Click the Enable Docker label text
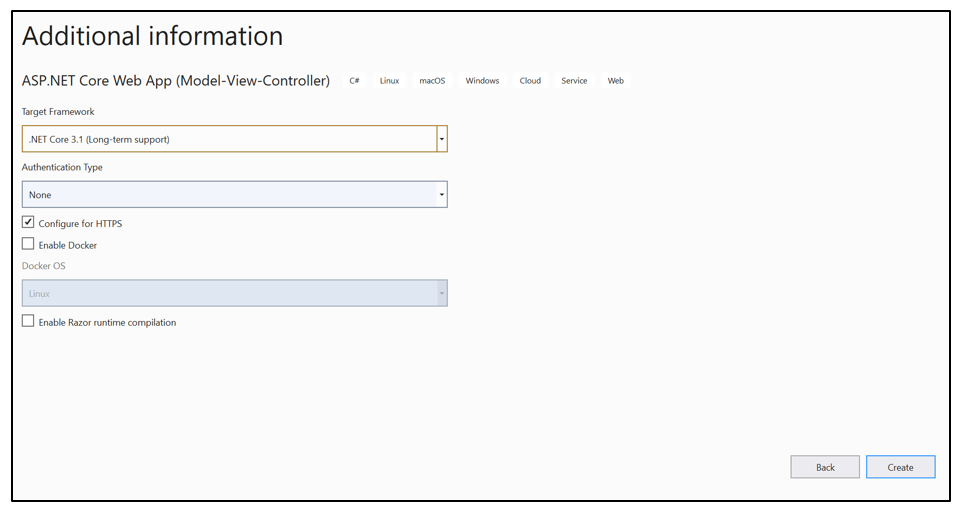This screenshot has width=962, height=508. (68, 245)
